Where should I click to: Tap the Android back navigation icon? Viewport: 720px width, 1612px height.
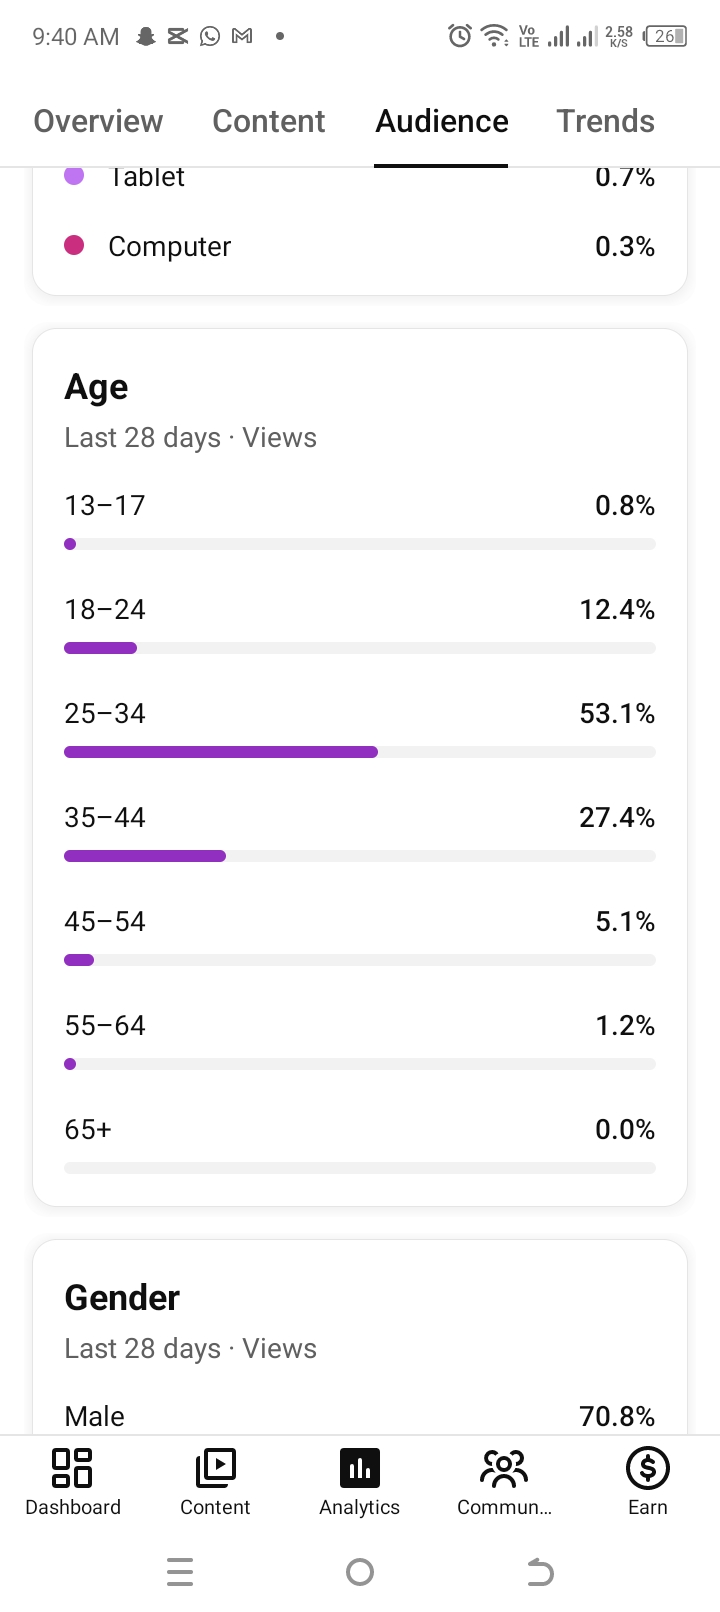[x=540, y=1572]
